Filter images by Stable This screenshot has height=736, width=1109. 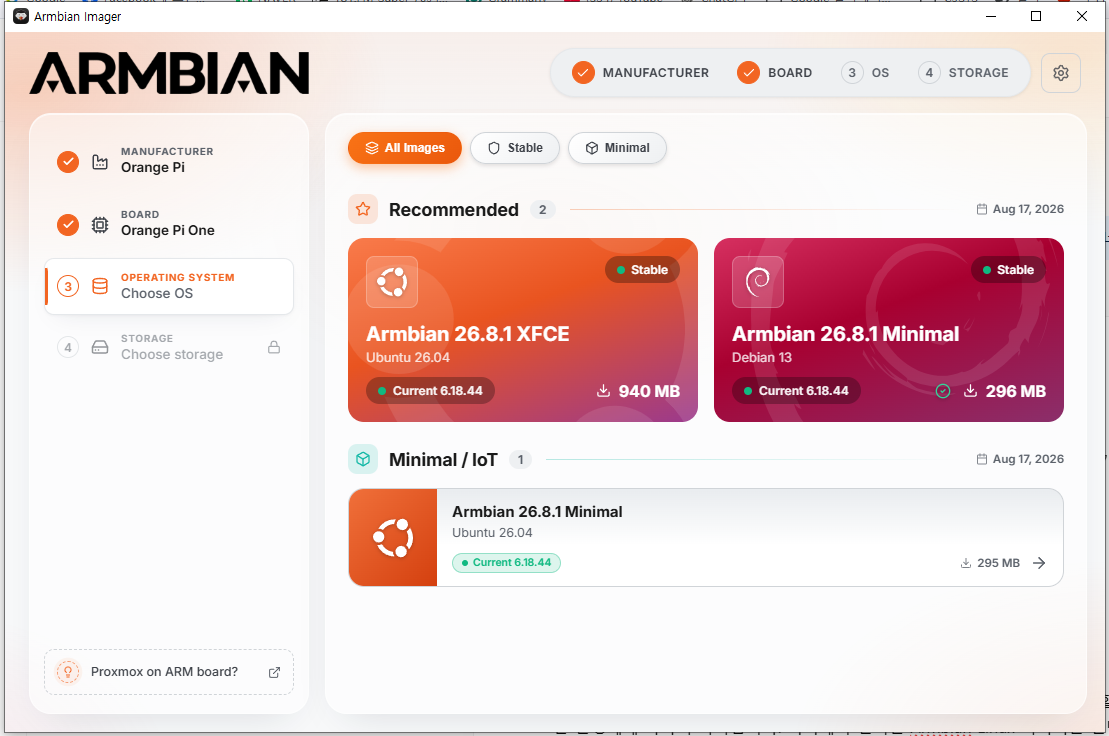(515, 148)
